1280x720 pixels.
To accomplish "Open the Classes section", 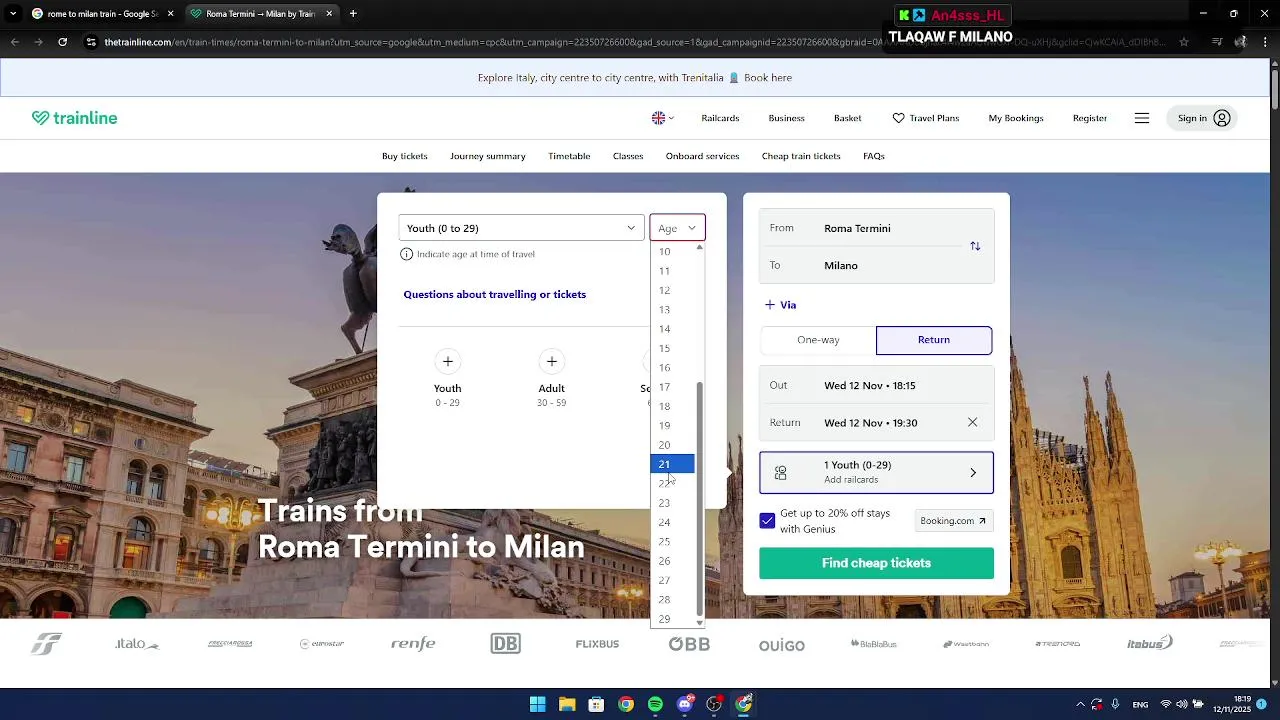I will click(628, 156).
